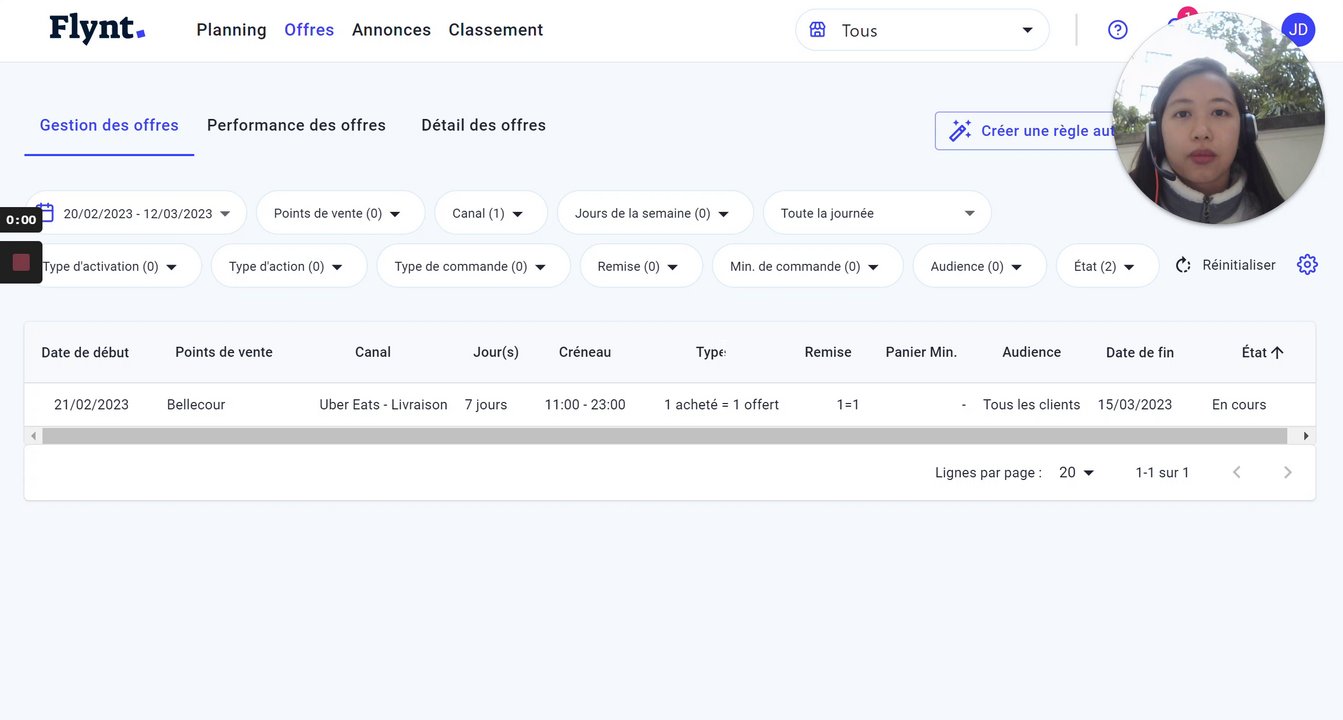Open the État (2) filter dropdown
This screenshot has width=1343, height=720.
click(1107, 266)
